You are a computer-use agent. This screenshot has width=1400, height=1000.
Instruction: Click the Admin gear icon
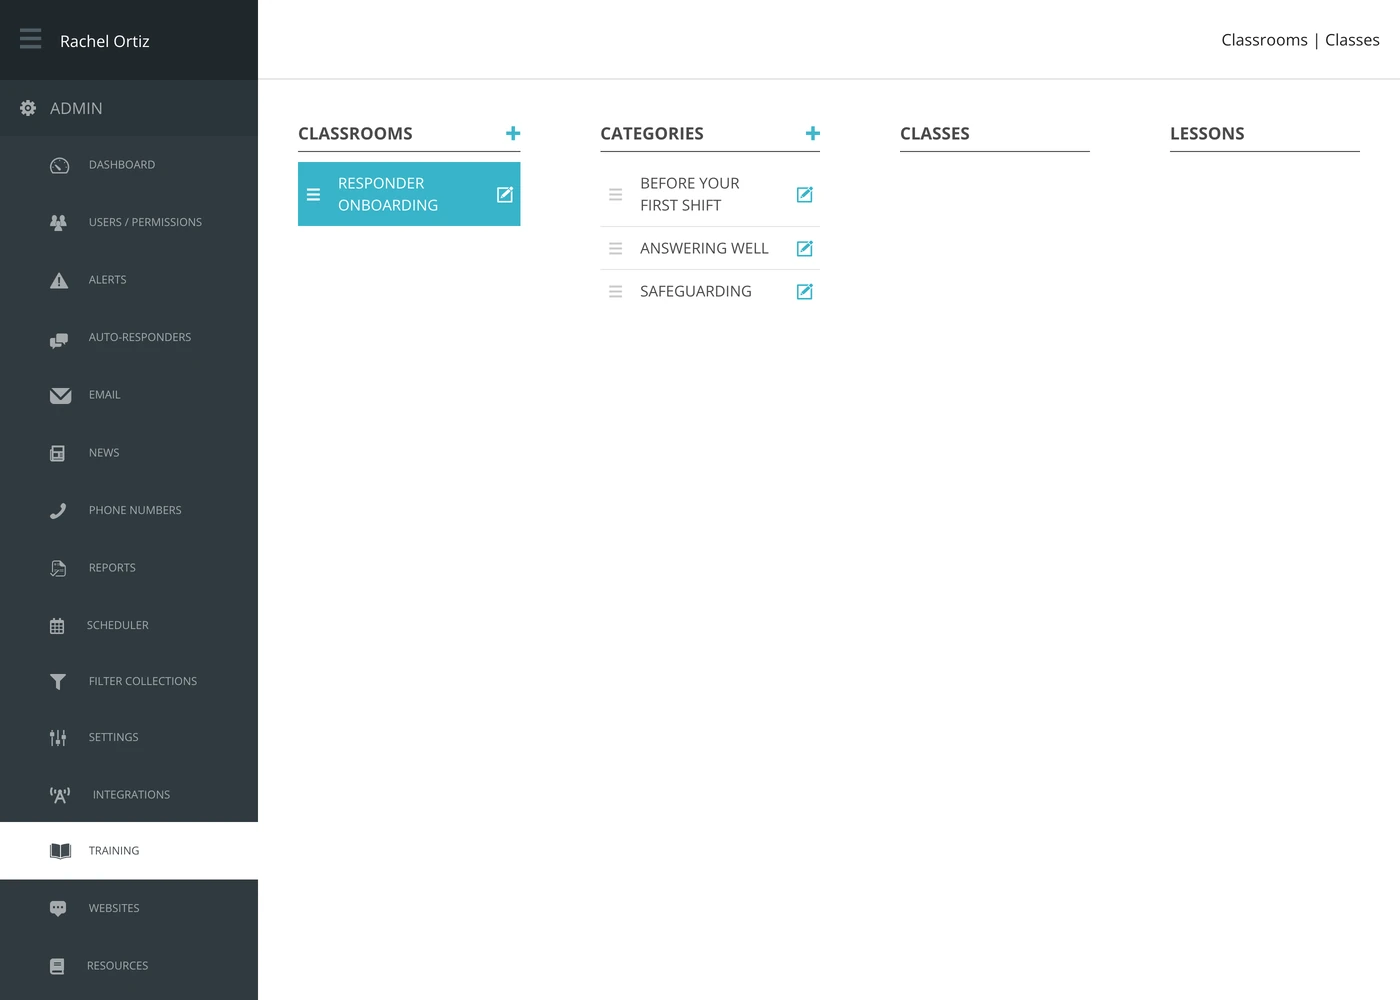pyautogui.click(x=28, y=108)
